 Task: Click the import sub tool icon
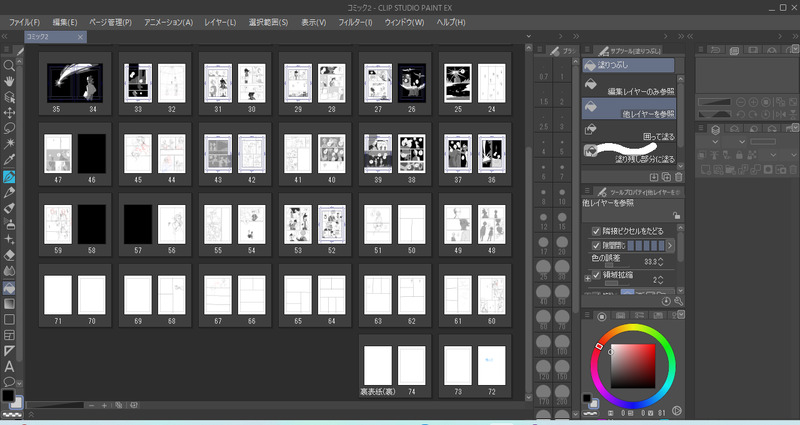coord(654,177)
